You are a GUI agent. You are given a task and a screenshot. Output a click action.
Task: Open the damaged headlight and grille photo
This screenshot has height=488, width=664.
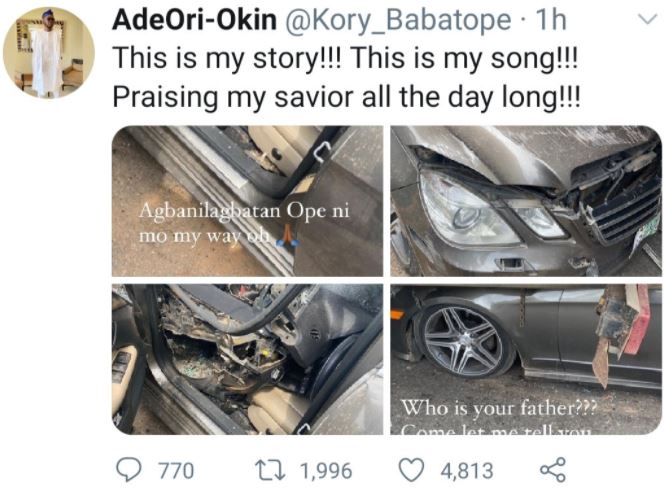pos(525,200)
